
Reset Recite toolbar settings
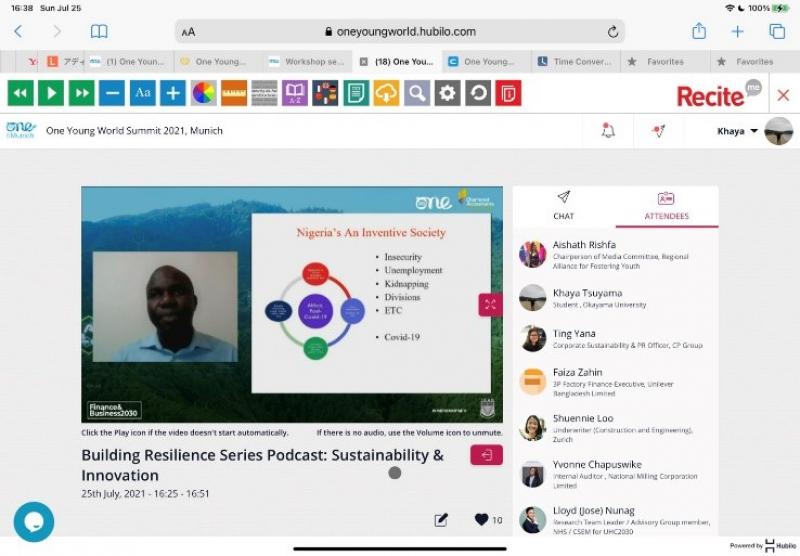click(x=478, y=93)
